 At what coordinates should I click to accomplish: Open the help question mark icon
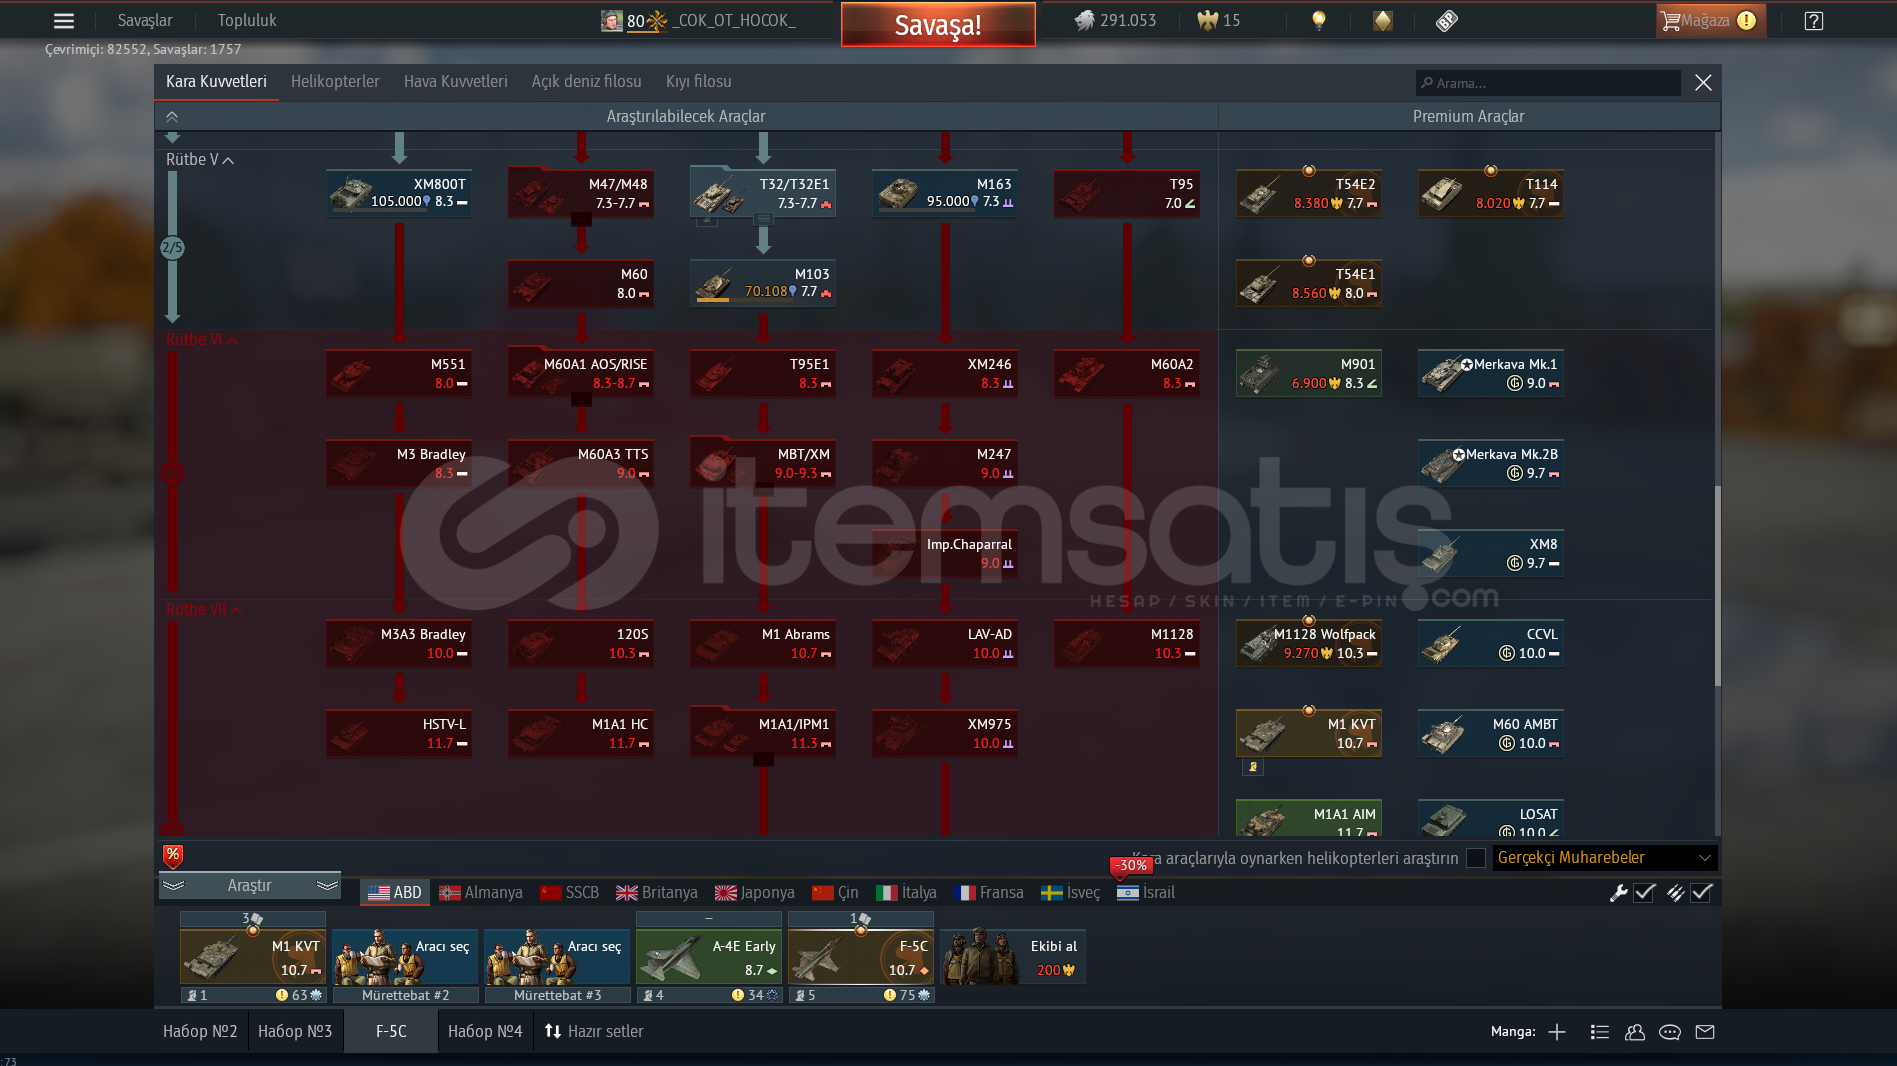pos(1813,20)
